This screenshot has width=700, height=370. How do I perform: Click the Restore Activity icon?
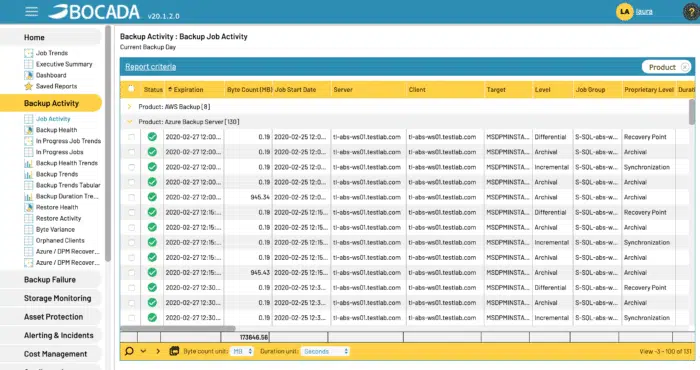[29, 218]
